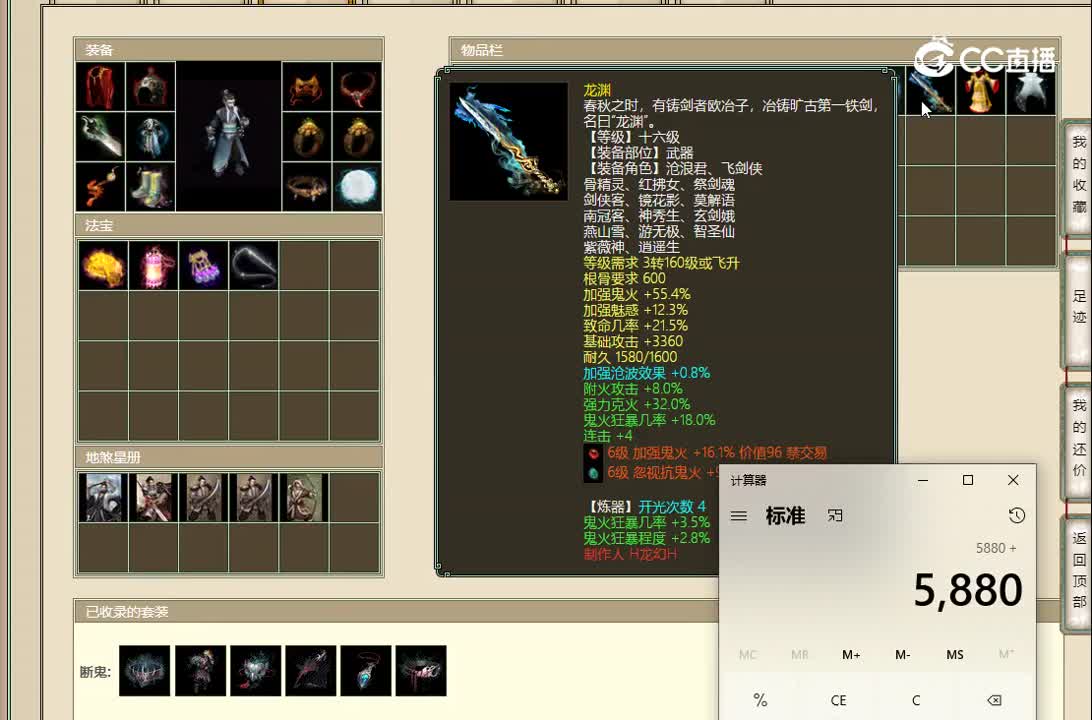1092x720 pixels.
Task: Select the fifth 地煞星册 hero card
Action: tap(304, 497)
